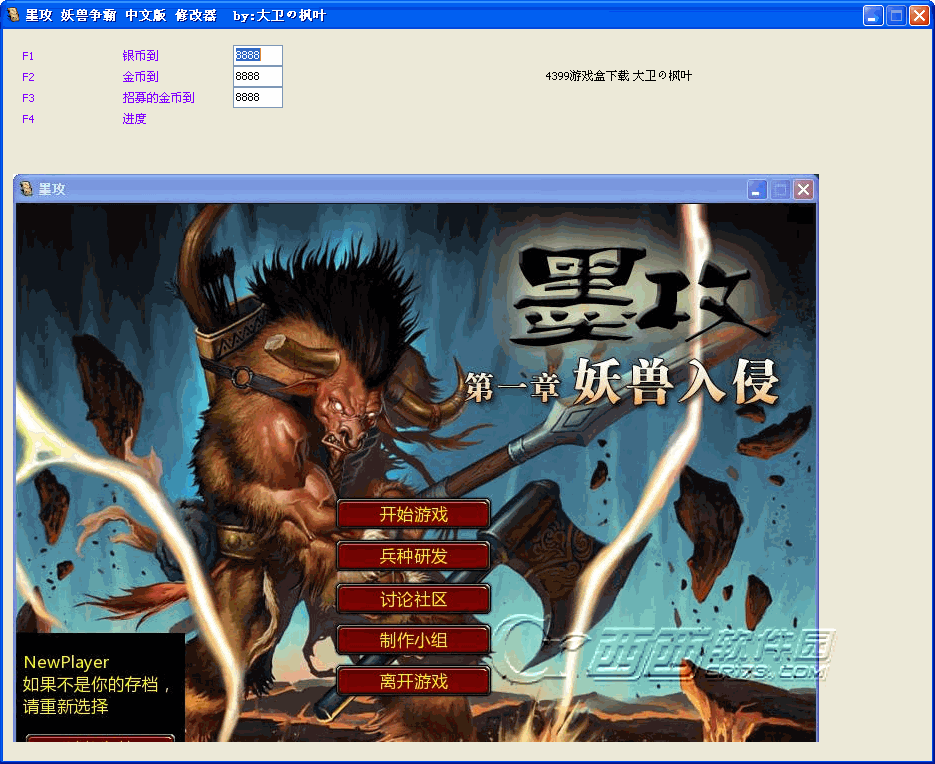The height and width of the screenshot is (764, 935).
Task: Click the F3 hotkey label
Action: (28, 98)
